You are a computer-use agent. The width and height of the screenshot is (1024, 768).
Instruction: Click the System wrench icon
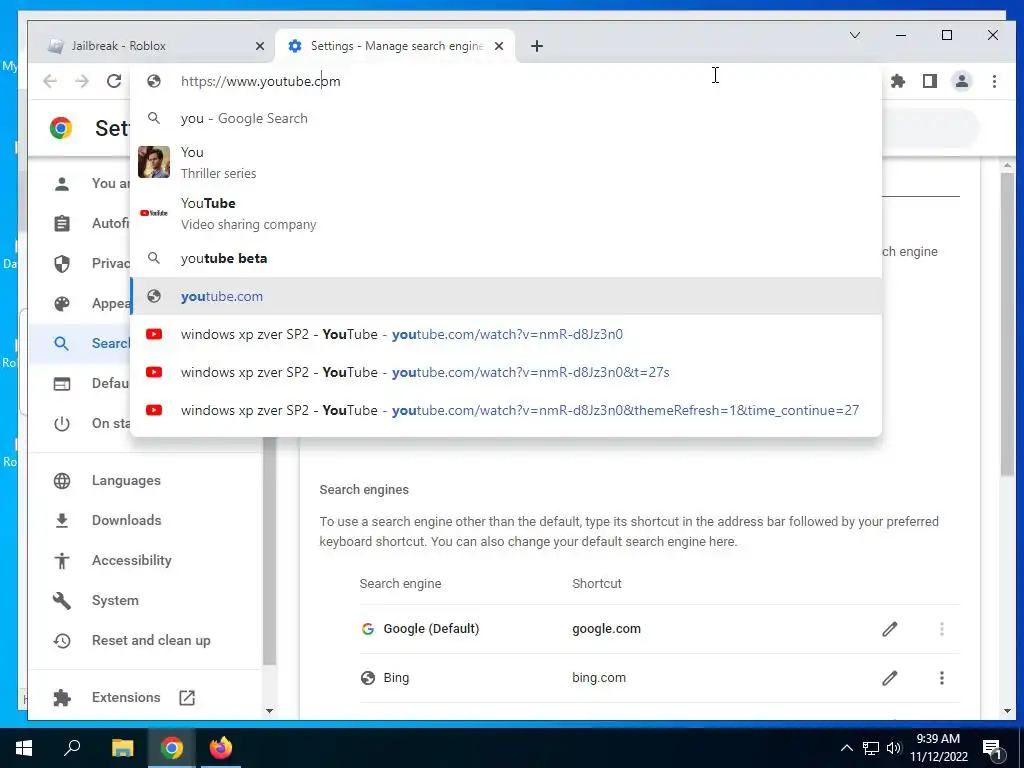pos(62,600)
